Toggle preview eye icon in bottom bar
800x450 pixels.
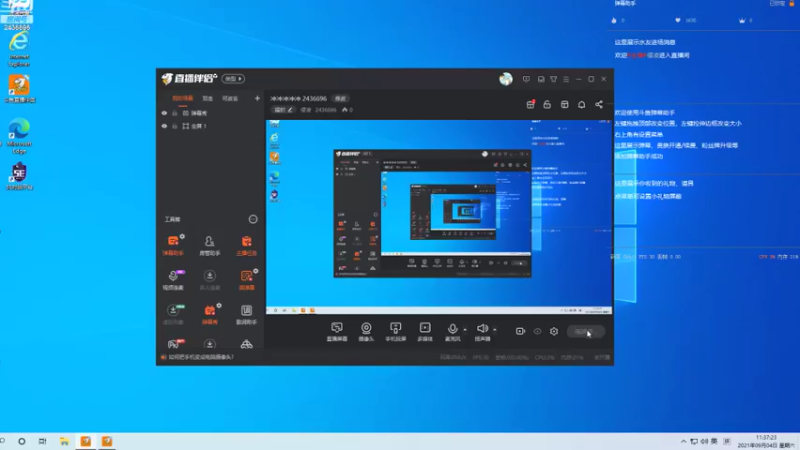[x=537, y=331]
